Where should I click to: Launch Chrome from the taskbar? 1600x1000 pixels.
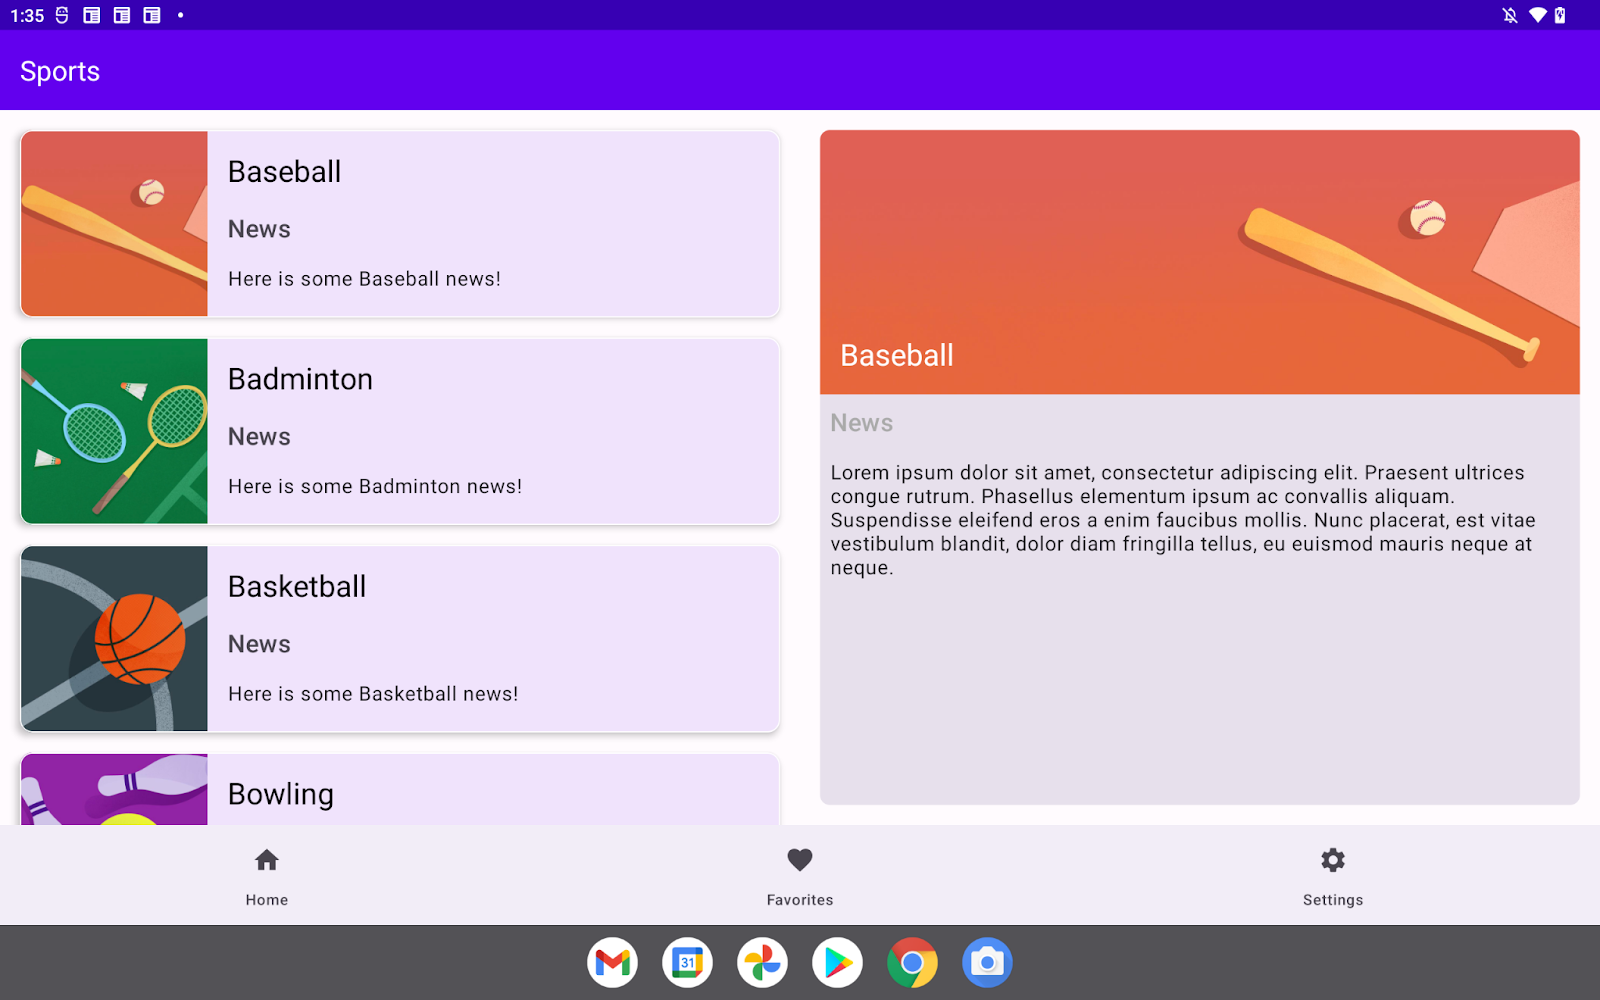[x=912, y=962]
